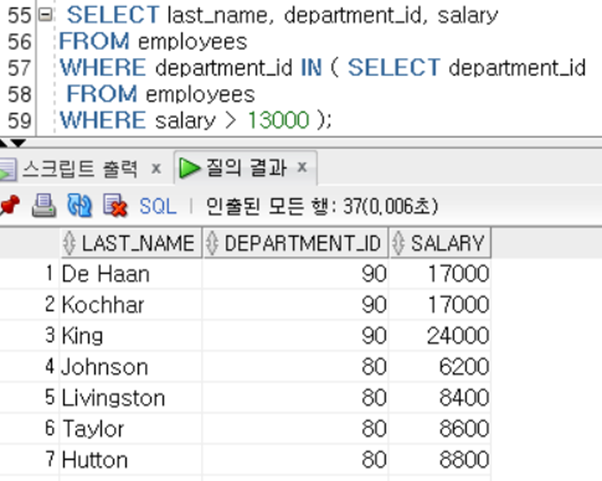Click the script output tab's icon
Screen dimensions: 602x481
8,169
